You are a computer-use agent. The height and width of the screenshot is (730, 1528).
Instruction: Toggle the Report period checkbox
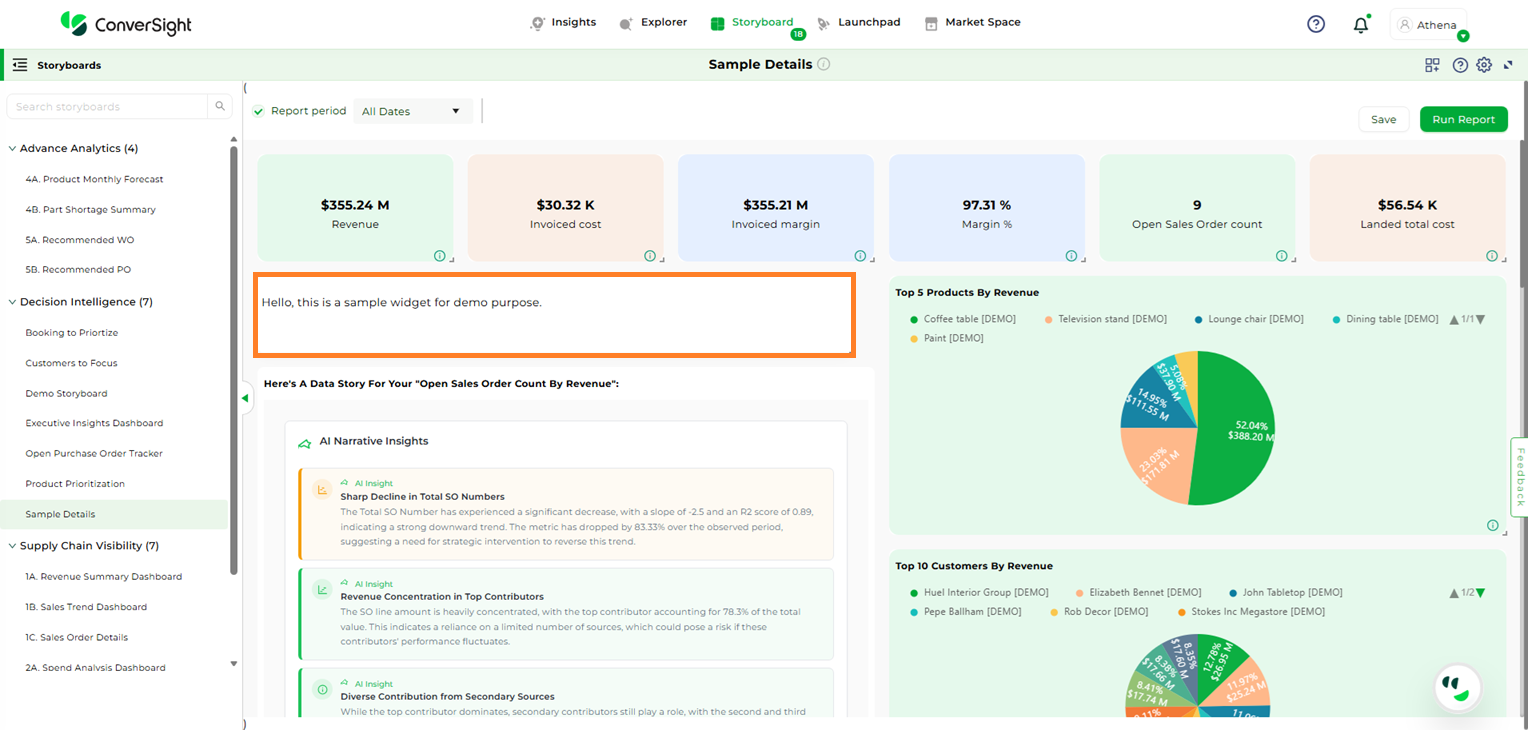click(x=259, y=111)
